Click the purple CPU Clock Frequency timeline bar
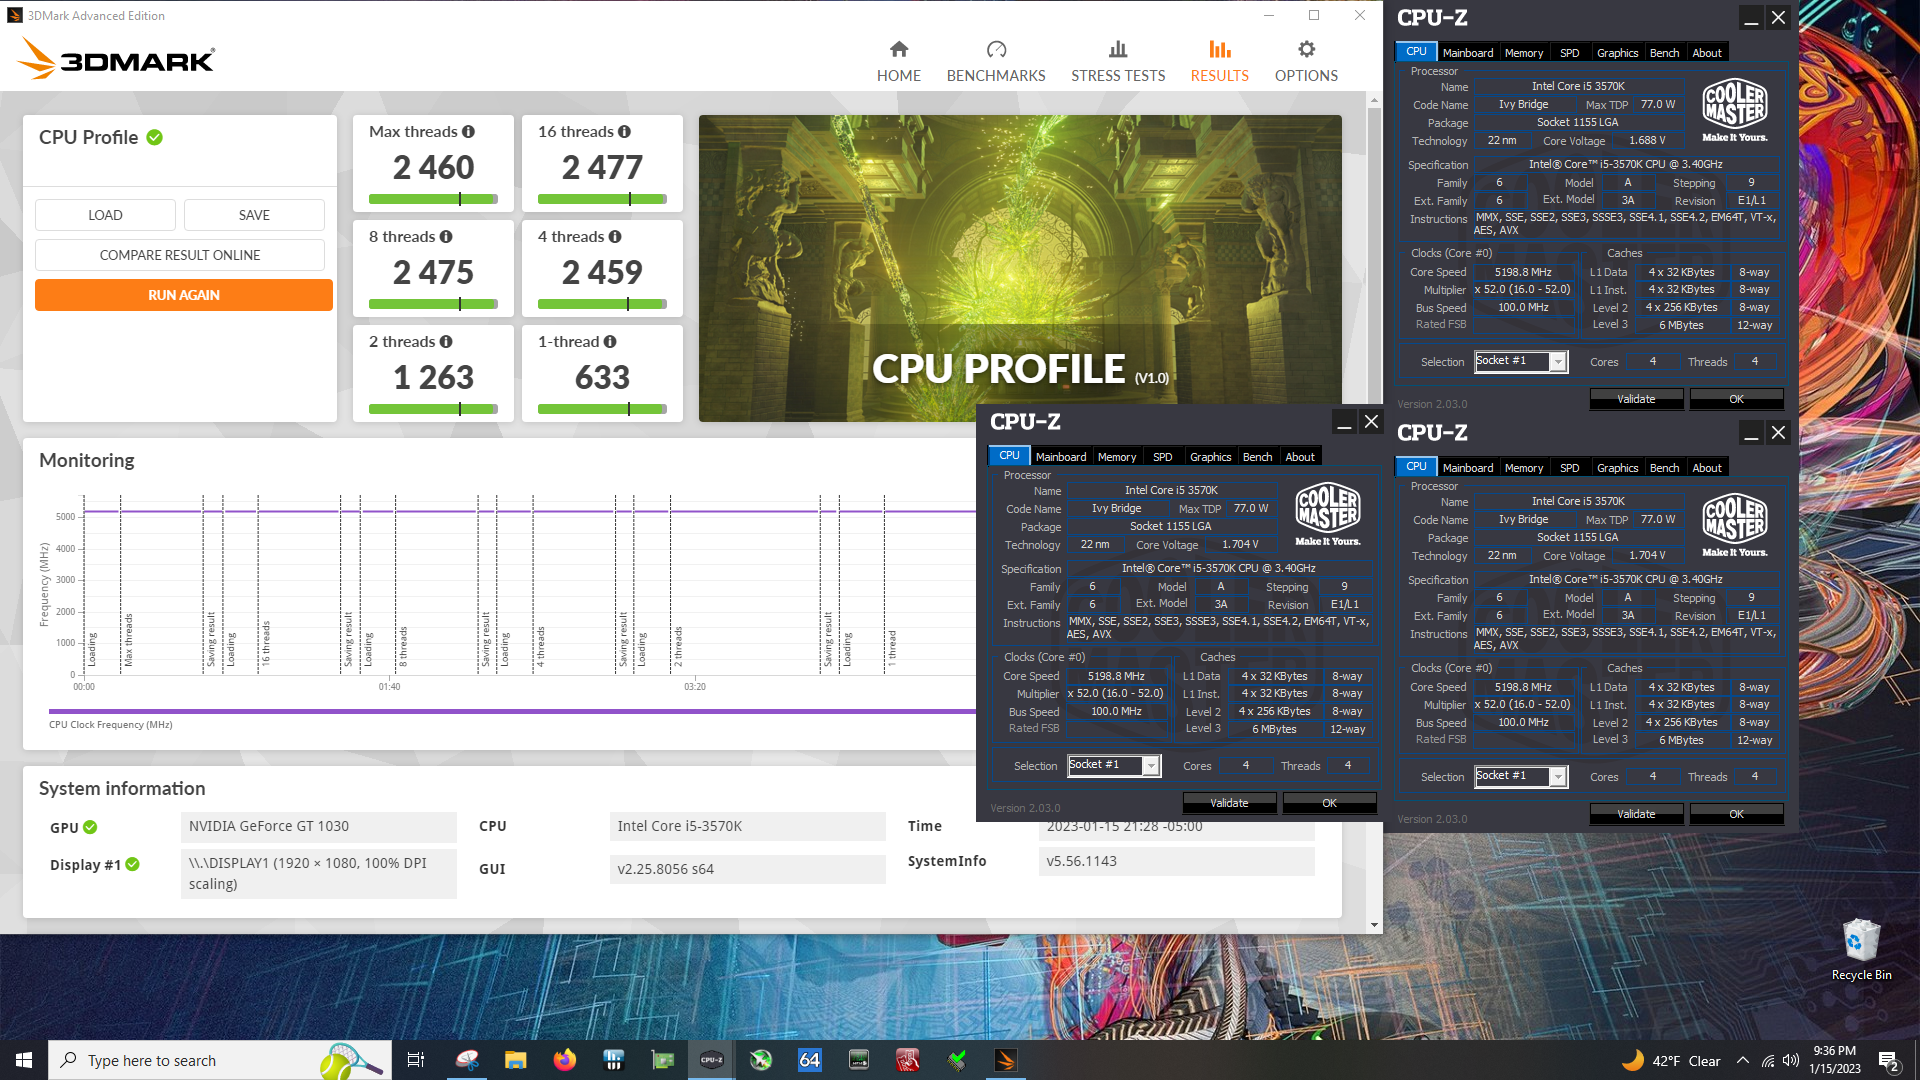Image resolution: width=1920 pixels, height=1080 pixels. 512,712
